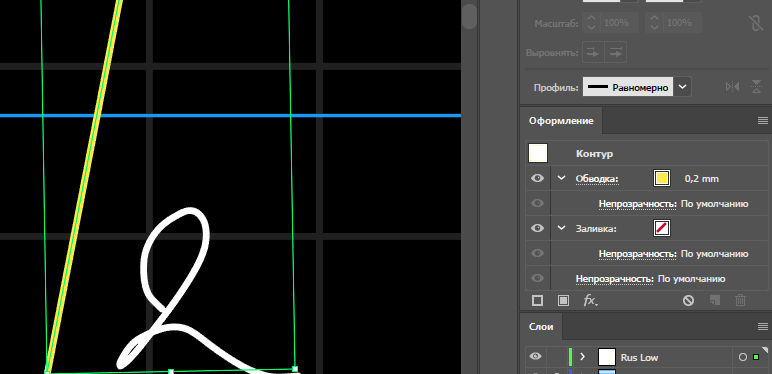Click Непрозрачность link under Обводка

[x=638, y=204]
